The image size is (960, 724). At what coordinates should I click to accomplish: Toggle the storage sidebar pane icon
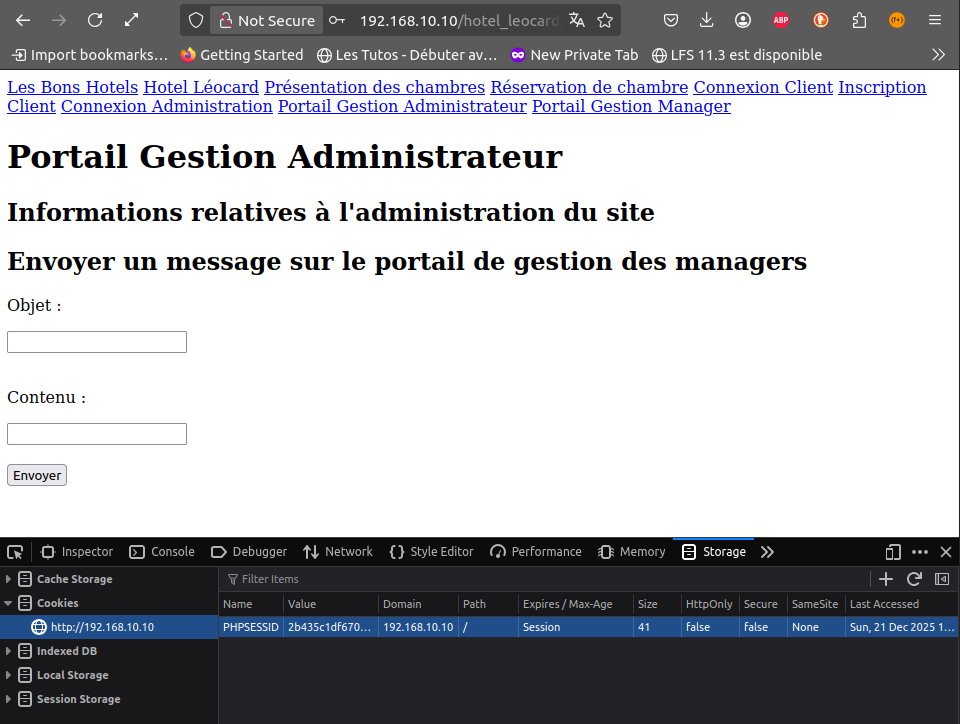(x=941, y=579)
